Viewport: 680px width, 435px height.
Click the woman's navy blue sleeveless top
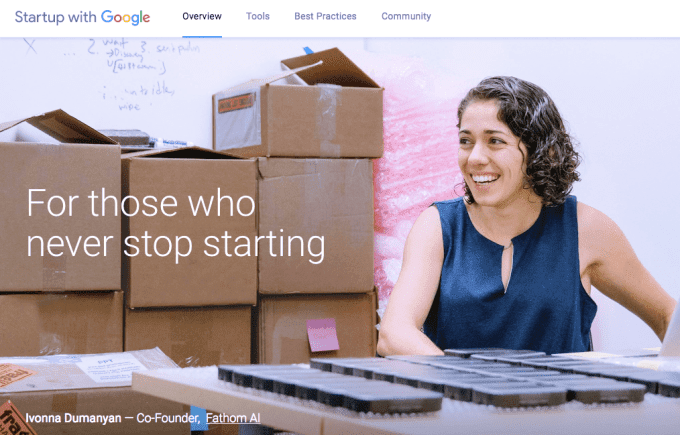coord(510,278)
